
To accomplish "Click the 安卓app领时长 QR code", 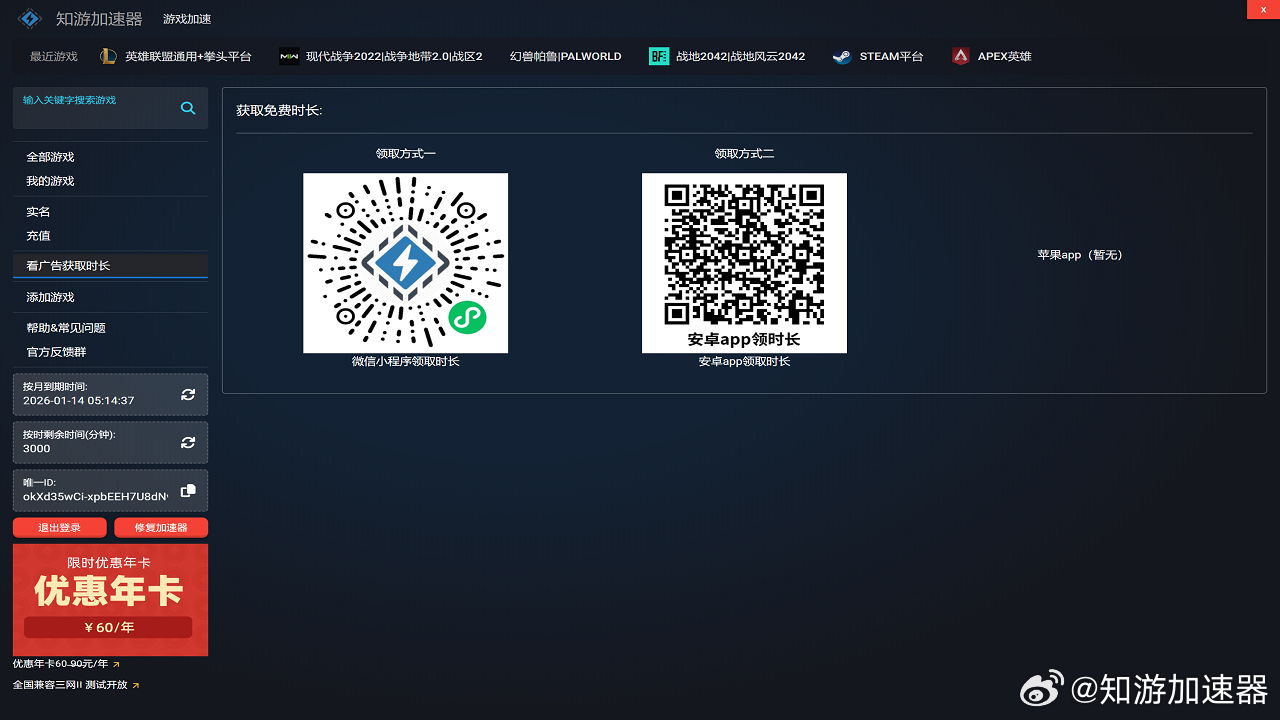I will (744, 263).
